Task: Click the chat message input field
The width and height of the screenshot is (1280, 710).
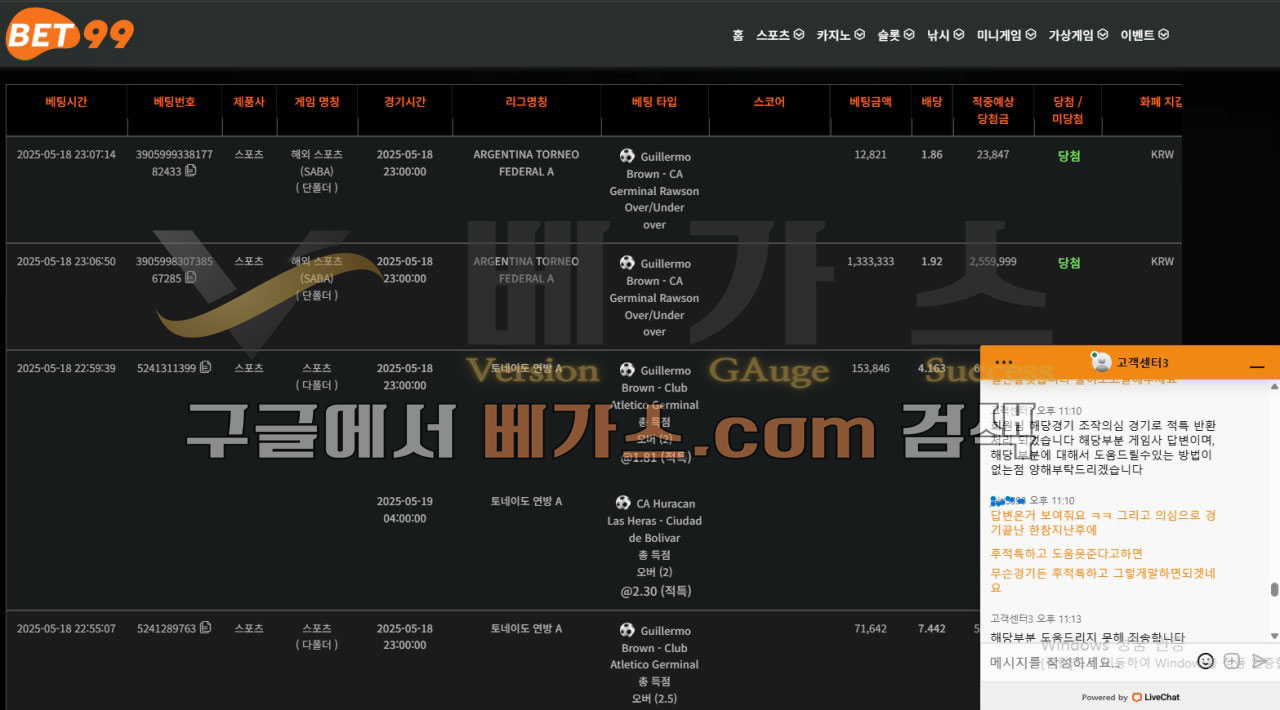Action: (1088, 662)
